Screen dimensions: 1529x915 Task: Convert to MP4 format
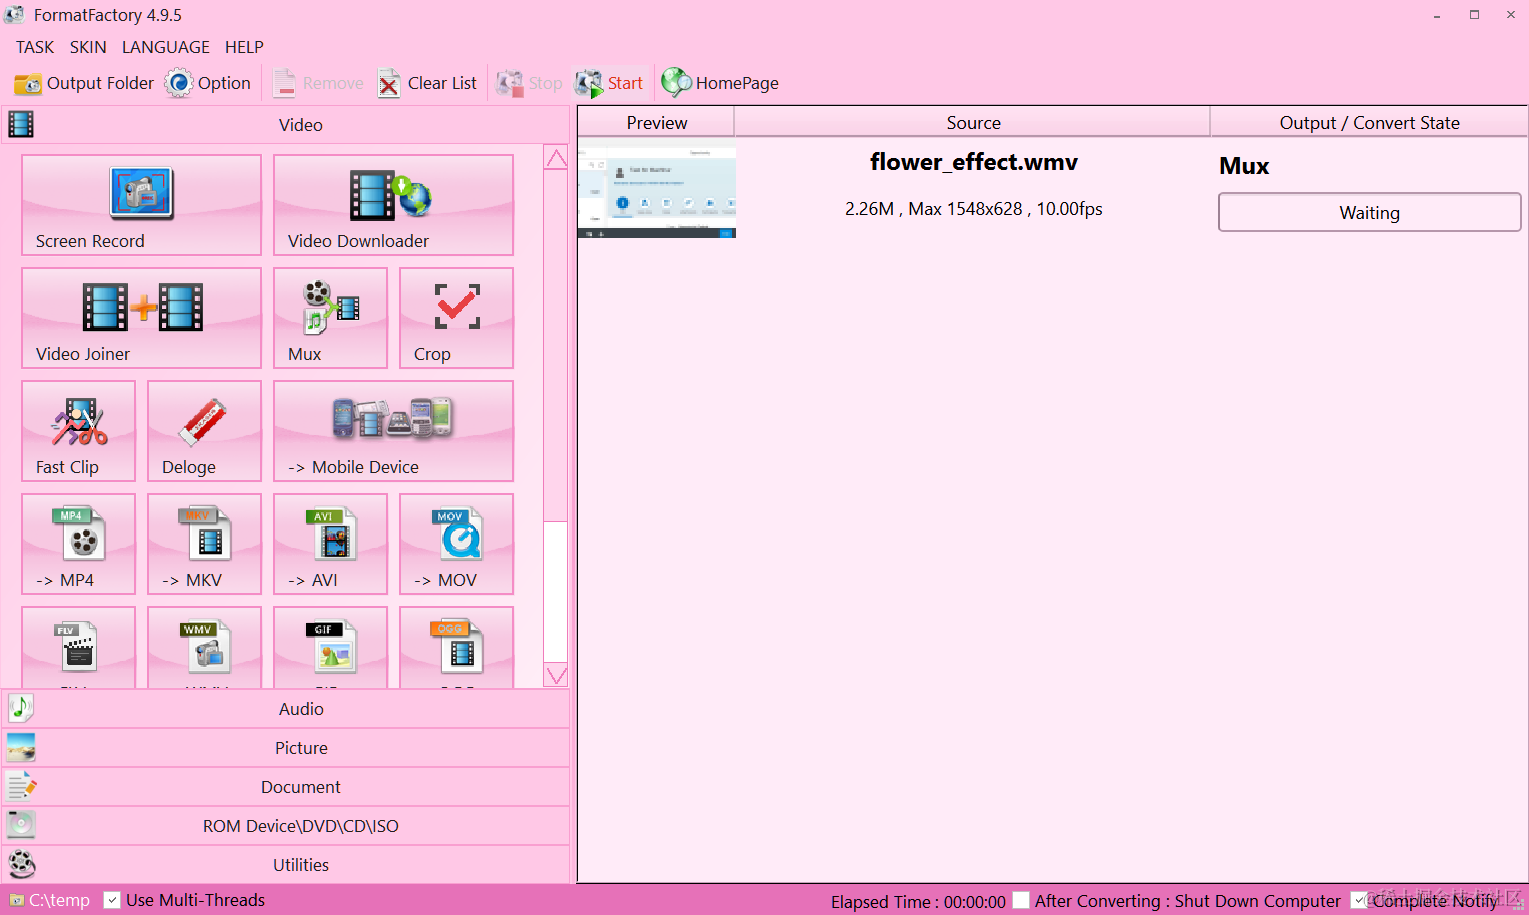(78, 544)
